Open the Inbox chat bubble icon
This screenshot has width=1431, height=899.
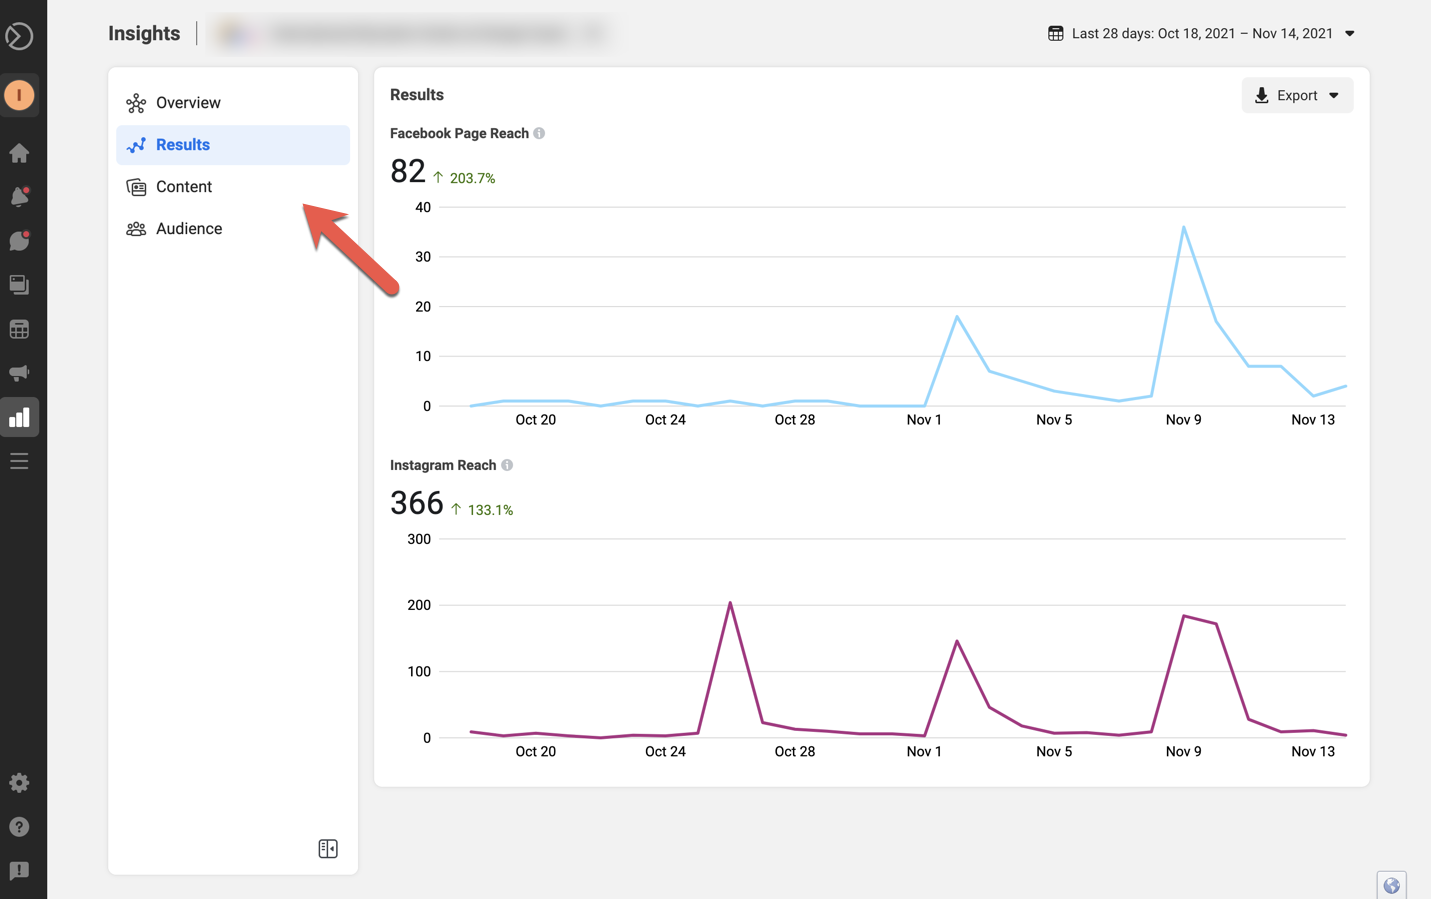(19, 241)
